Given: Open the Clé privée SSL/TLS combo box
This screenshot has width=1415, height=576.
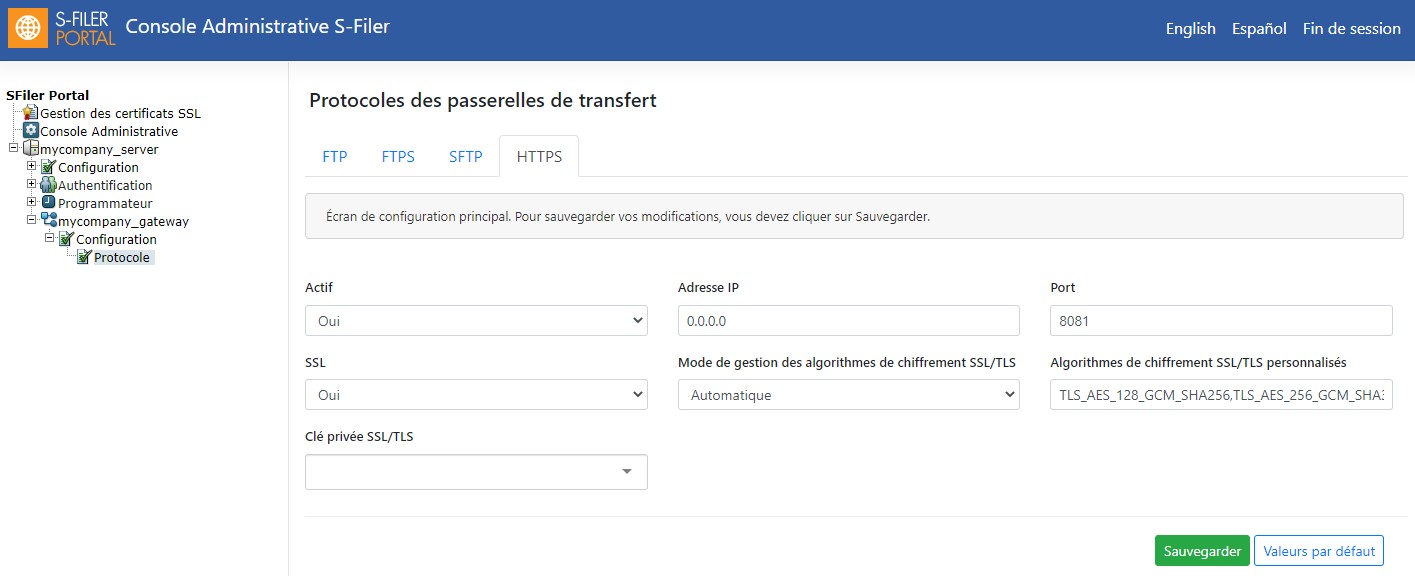Looking at the screenshot, I should point(476,472).
